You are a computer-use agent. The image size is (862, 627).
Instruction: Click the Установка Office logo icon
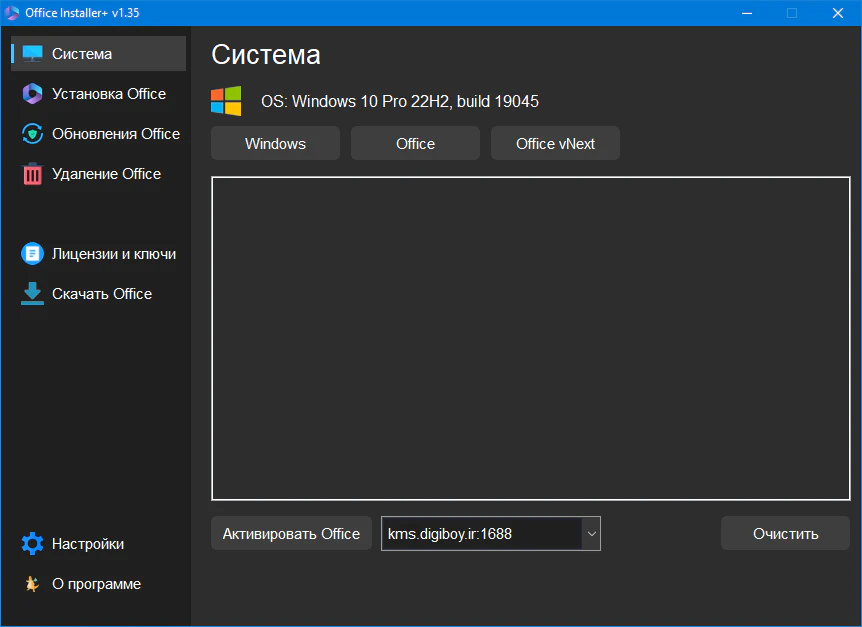click(x=33, y=94)
